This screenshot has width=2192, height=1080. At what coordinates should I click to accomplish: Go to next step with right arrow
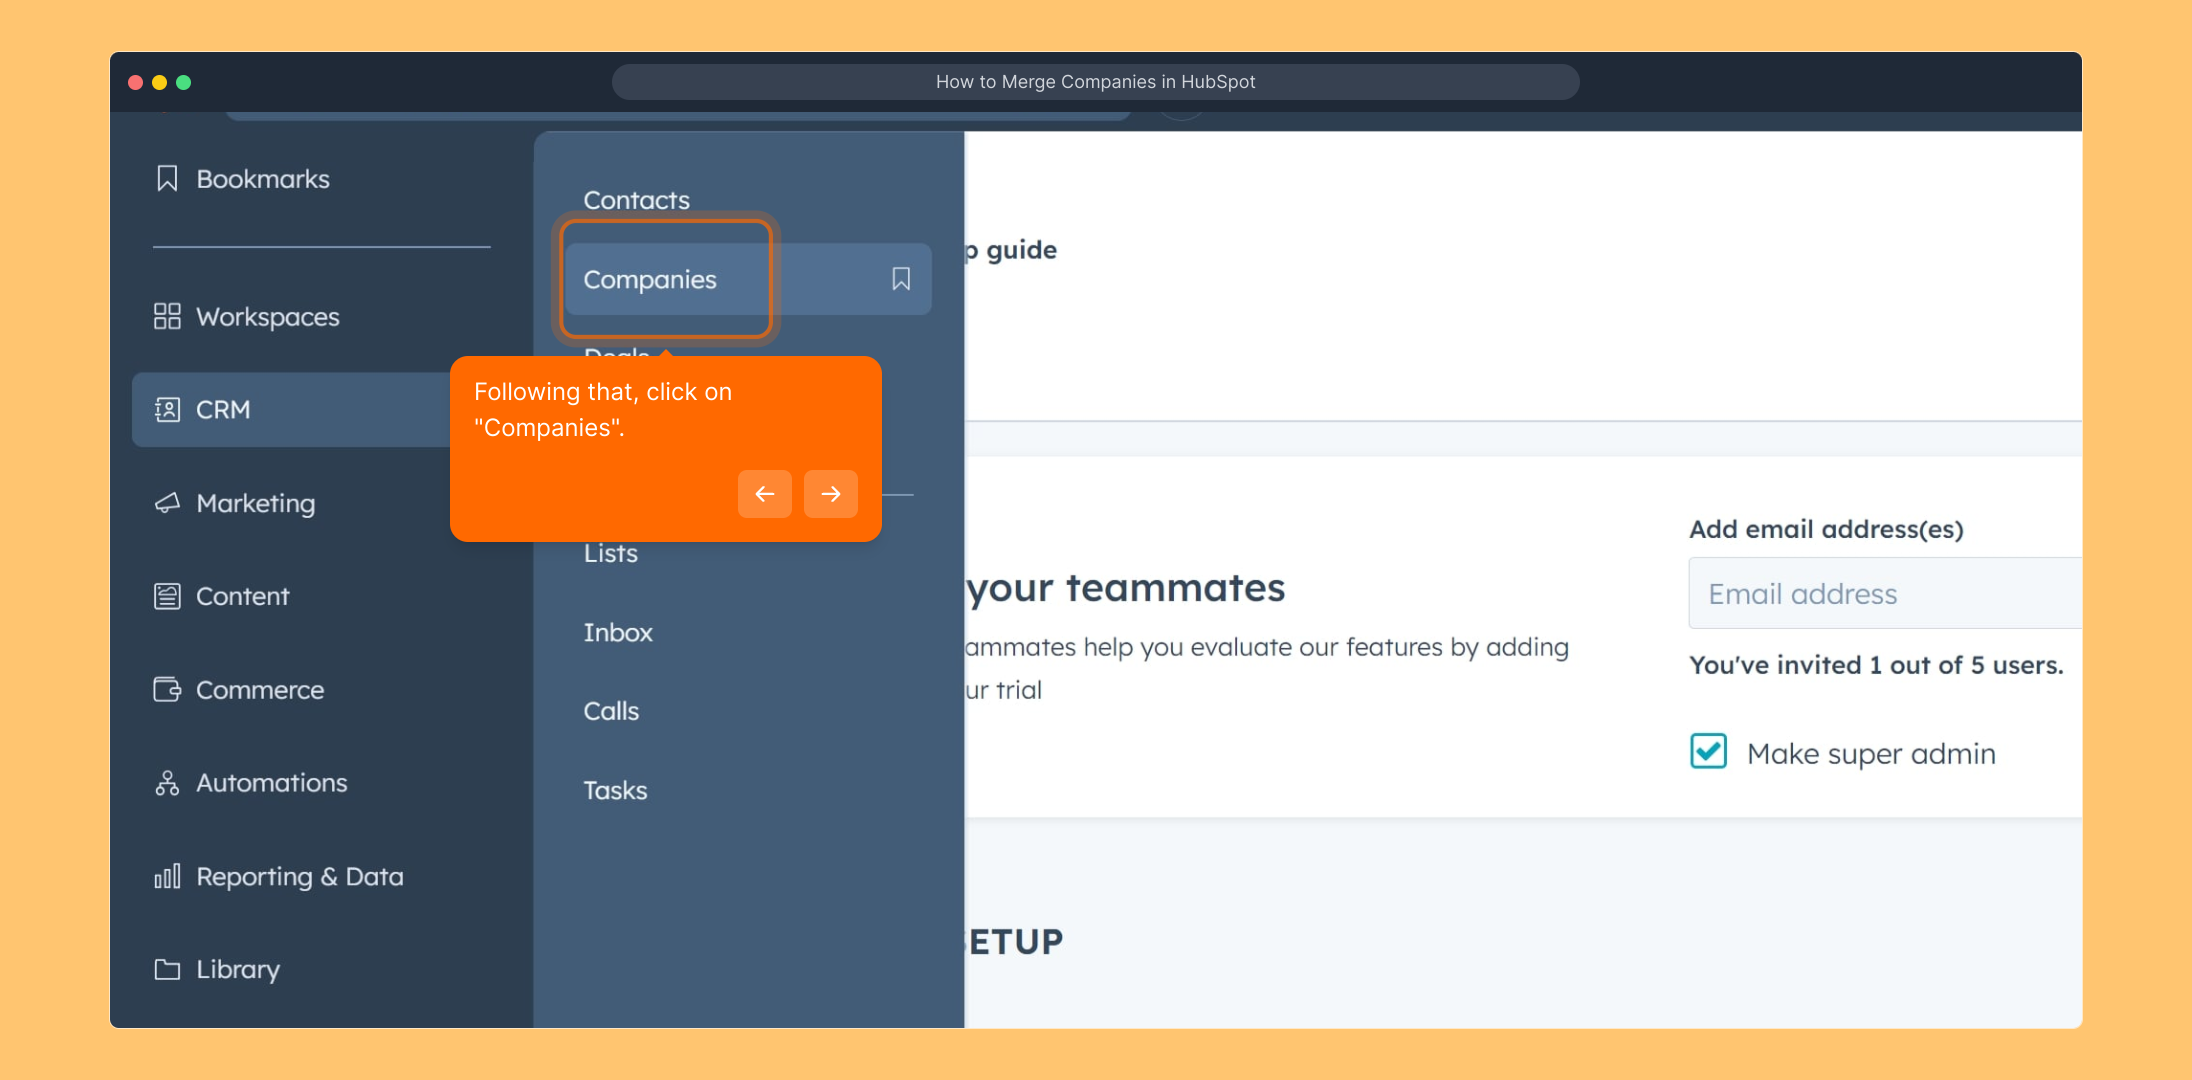(x=830, y=494)
